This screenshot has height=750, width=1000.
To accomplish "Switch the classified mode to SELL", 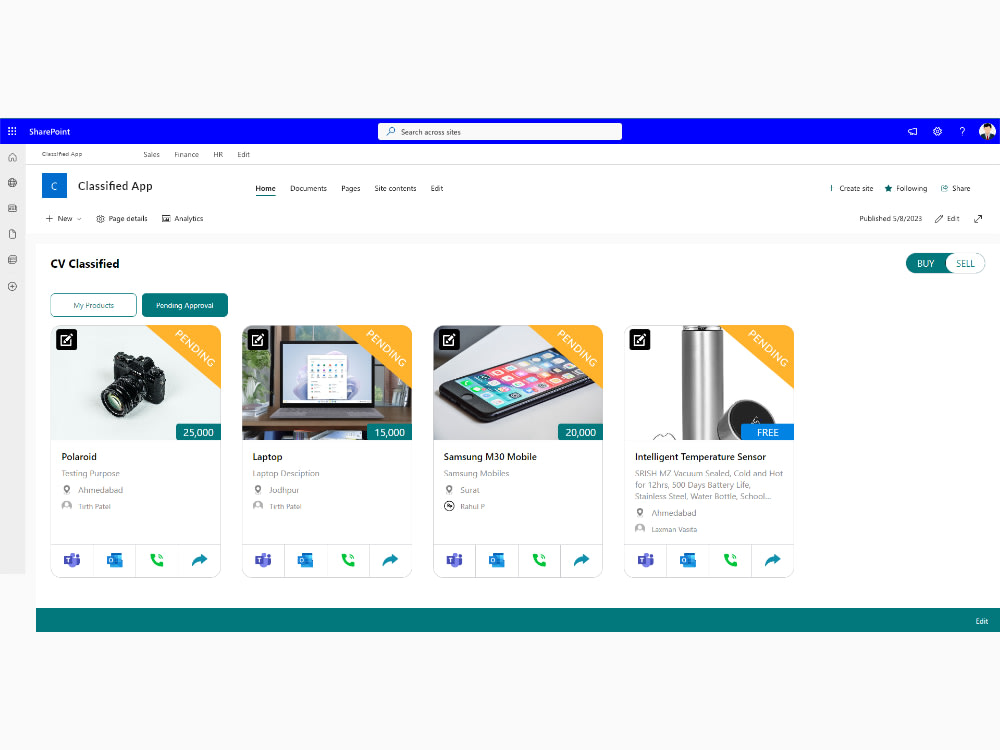I will pos(964,263).
